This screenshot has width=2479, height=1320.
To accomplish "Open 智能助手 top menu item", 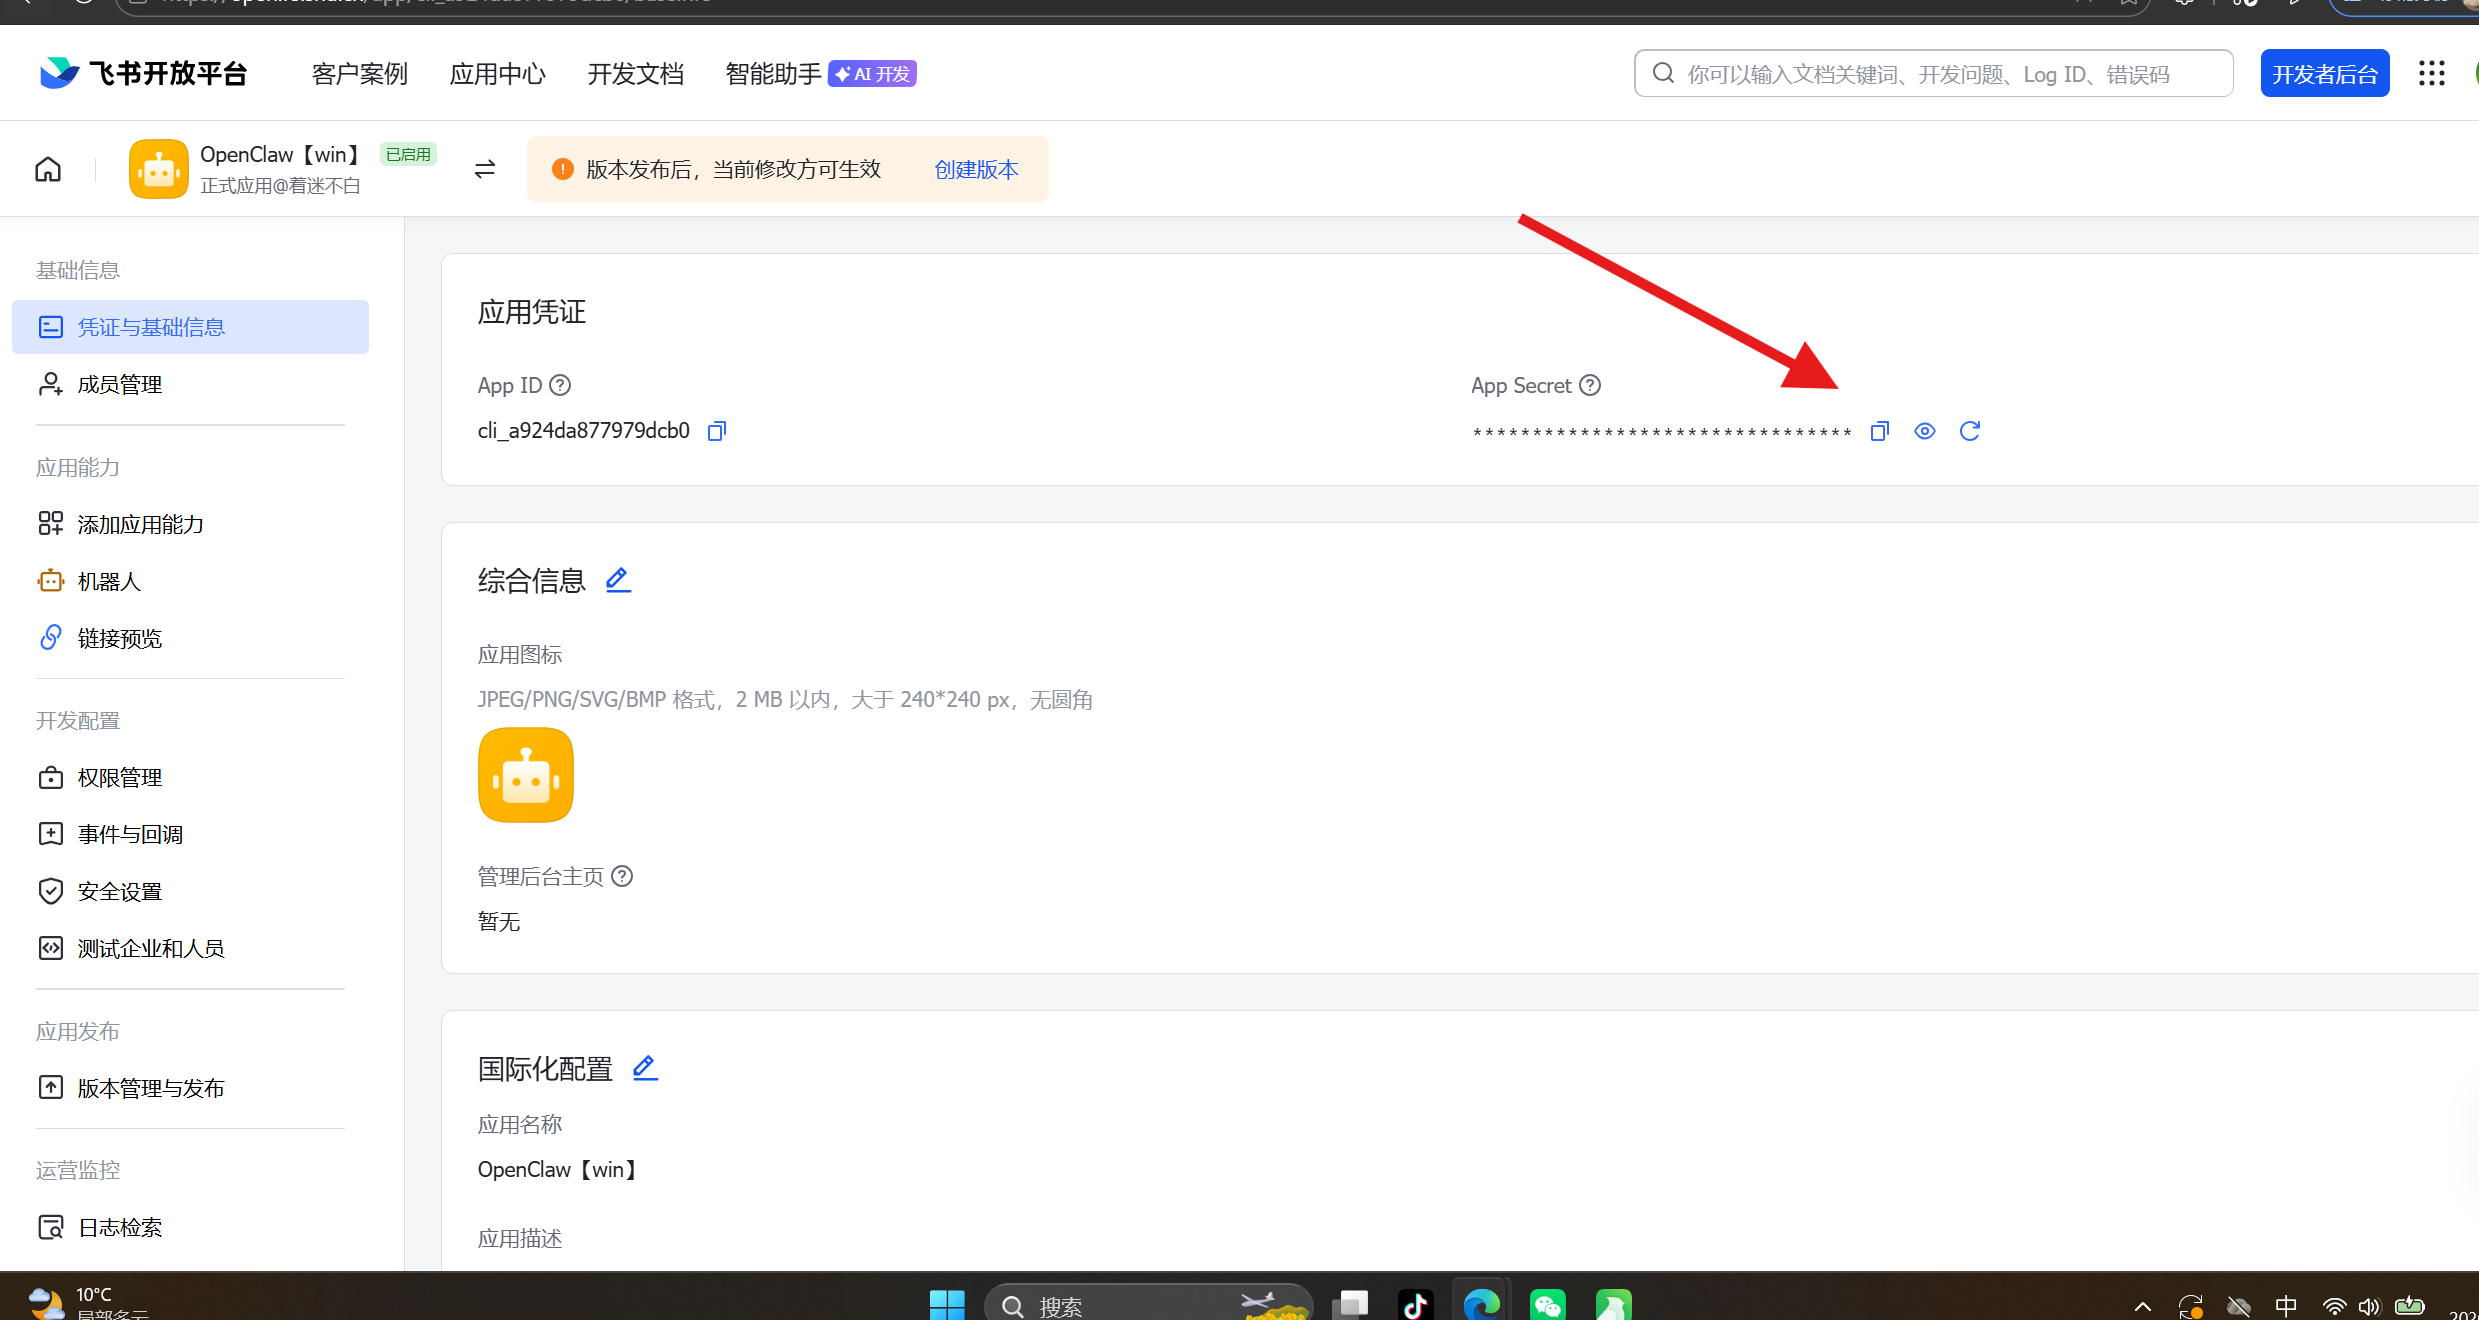I will pyautogui.click(x=773, y=74).
